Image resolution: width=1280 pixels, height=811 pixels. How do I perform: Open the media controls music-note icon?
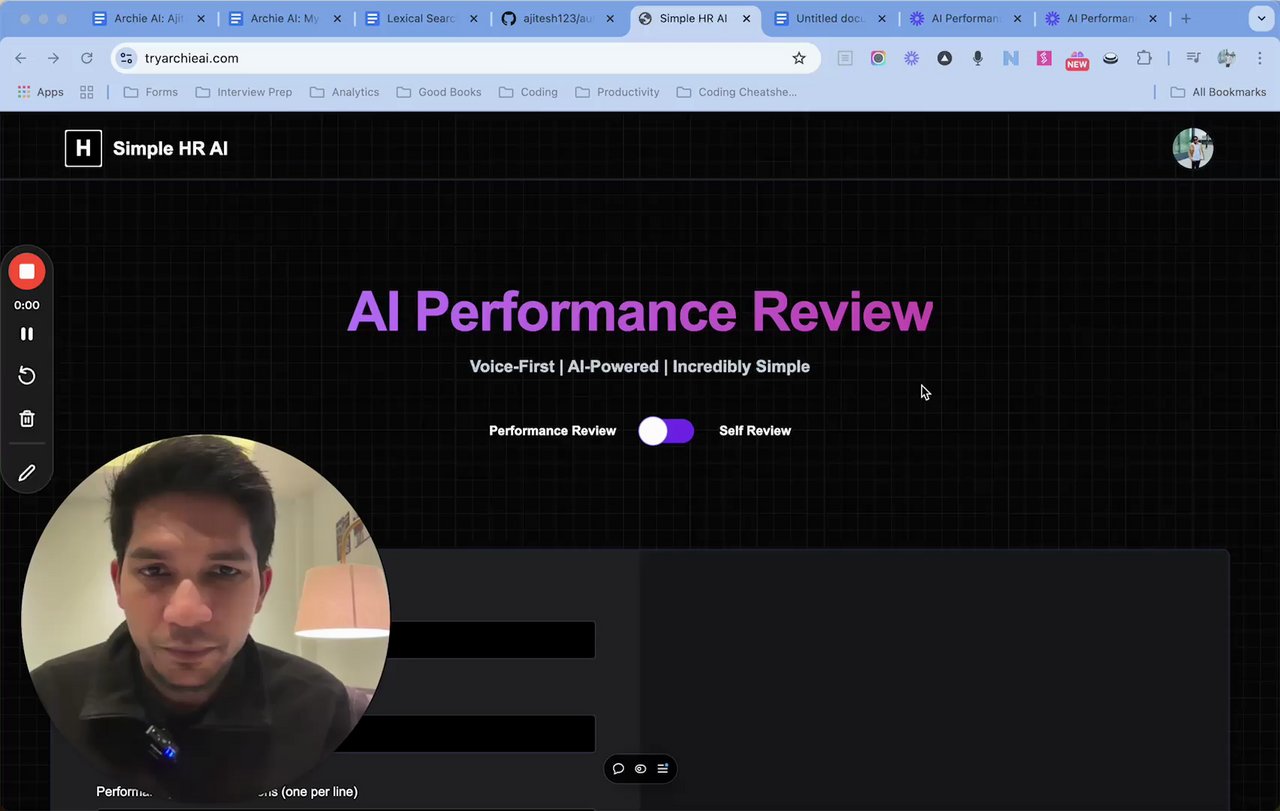[x=1193, y=58]
